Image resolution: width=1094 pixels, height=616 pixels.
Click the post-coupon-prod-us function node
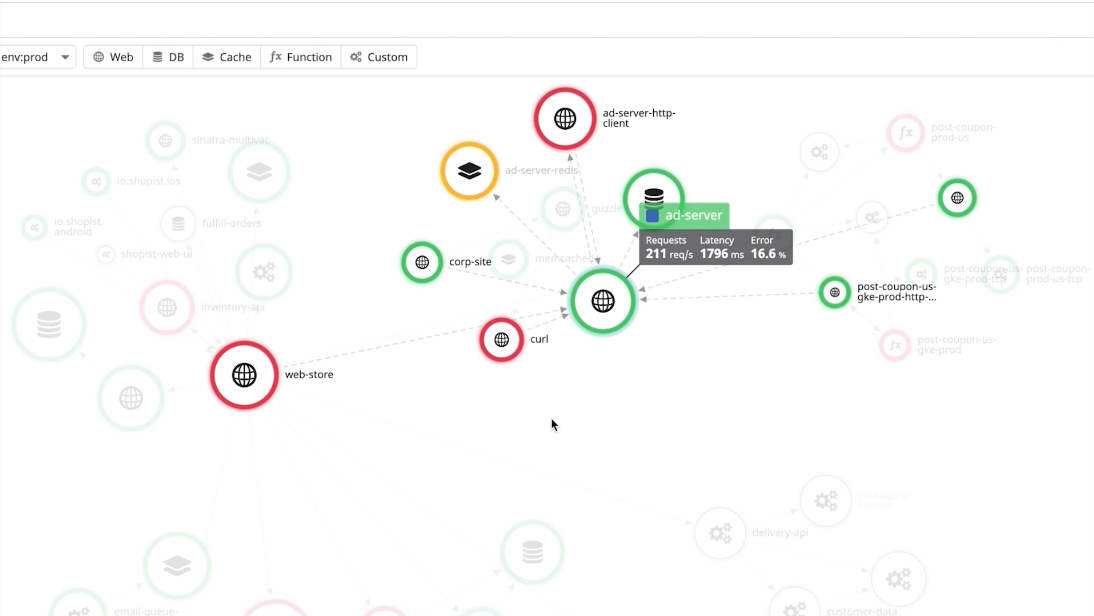click(x=906, y=133)
